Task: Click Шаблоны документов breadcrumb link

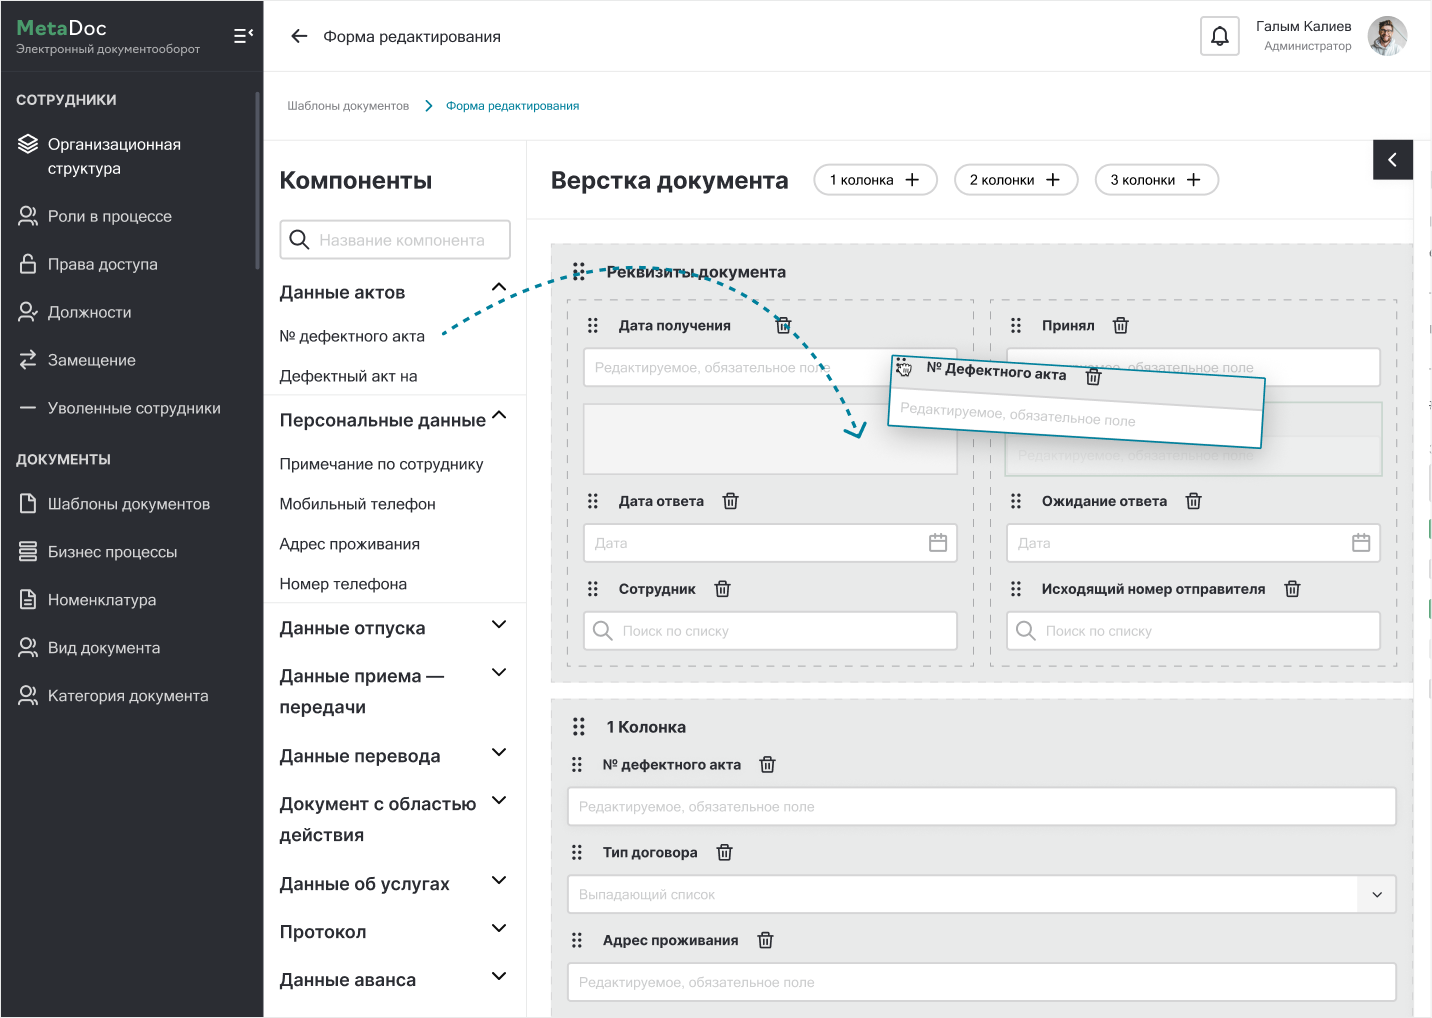Action: 348,106
